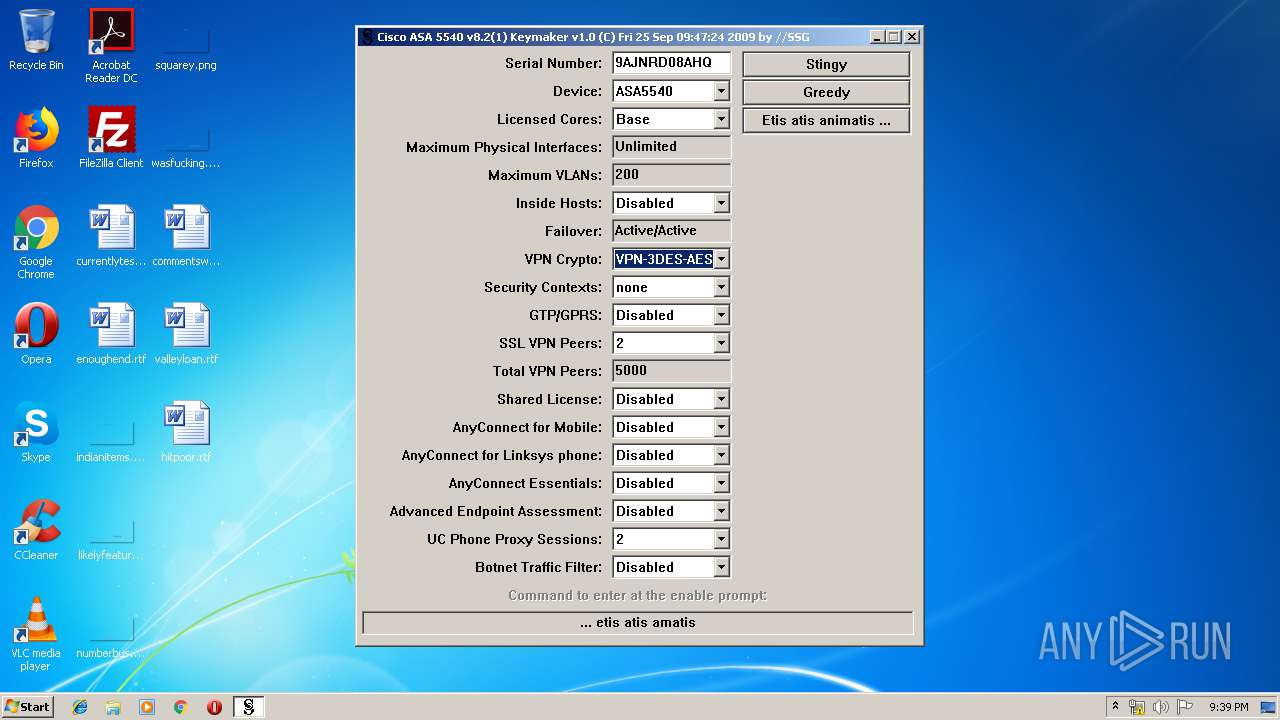Click the Greedy button
Viewport: 1280px width, 720px height.
pyautogui.click(x=826, y=92)
